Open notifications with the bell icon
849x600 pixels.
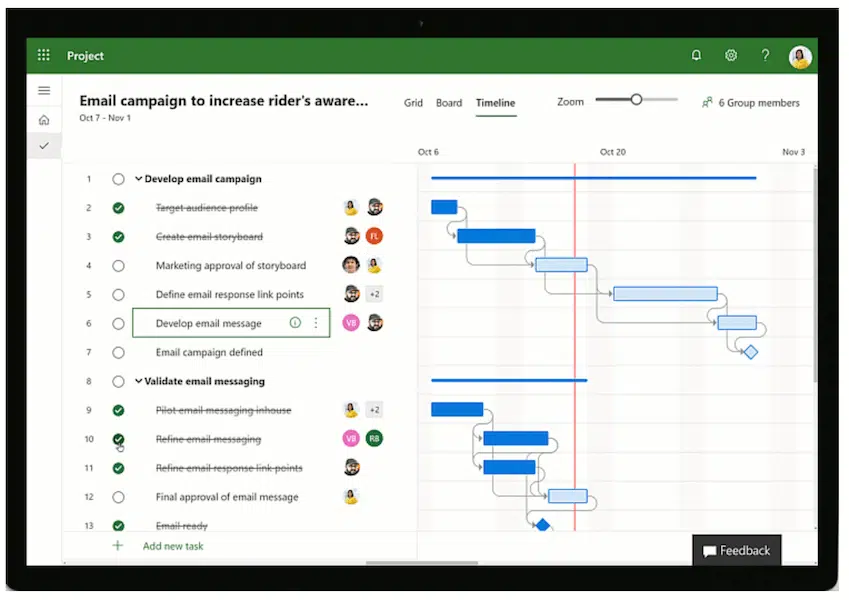click(696, 55)
